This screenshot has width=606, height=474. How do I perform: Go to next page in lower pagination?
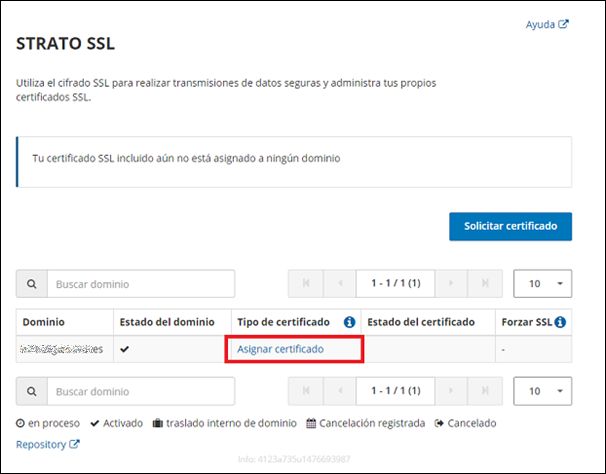(x=451, y=391)
